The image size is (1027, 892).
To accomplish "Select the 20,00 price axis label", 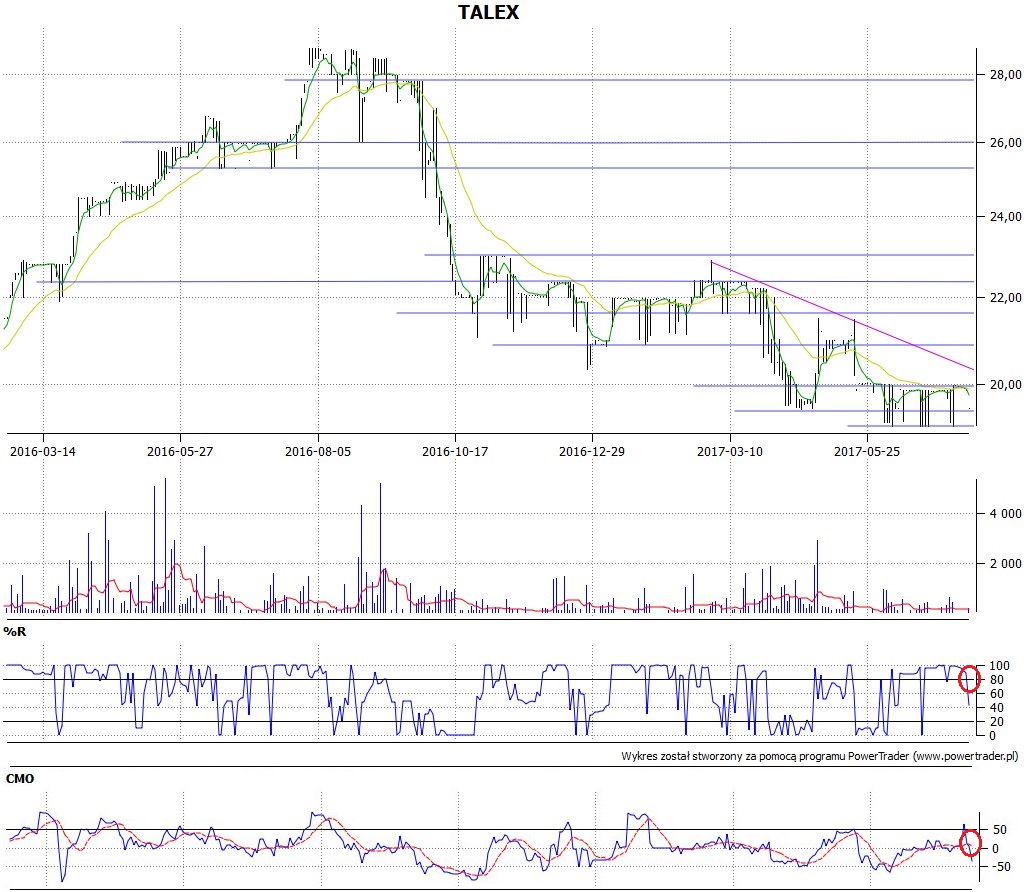I will point(1005,384).
